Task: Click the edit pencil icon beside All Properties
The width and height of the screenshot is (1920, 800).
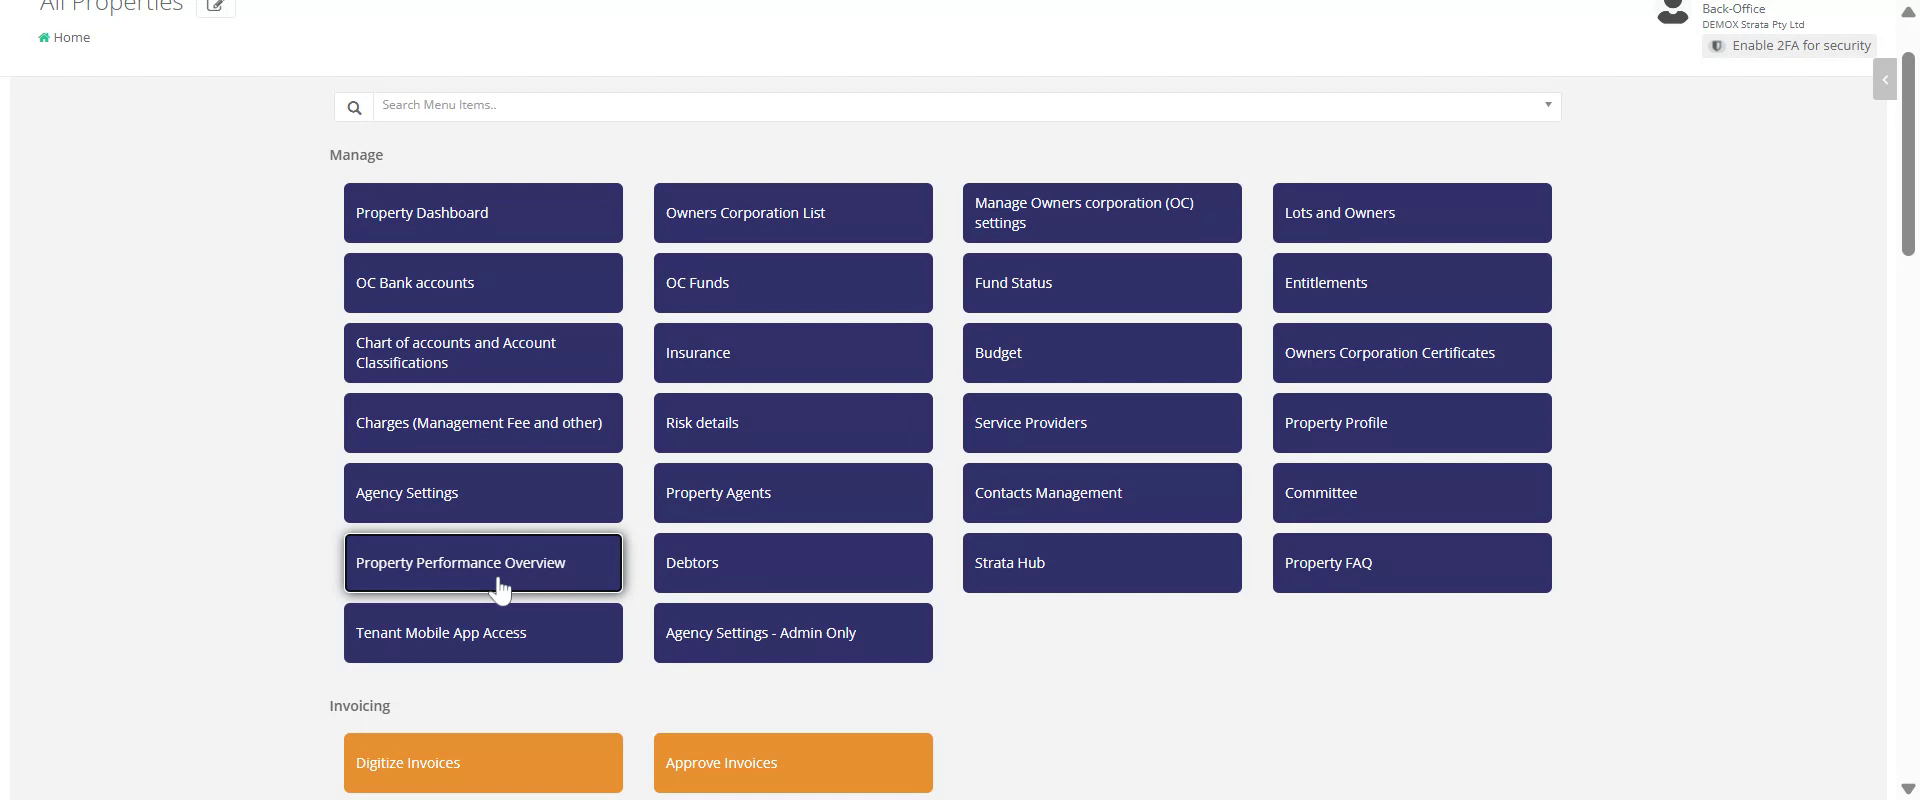Action: pos(215,6)
